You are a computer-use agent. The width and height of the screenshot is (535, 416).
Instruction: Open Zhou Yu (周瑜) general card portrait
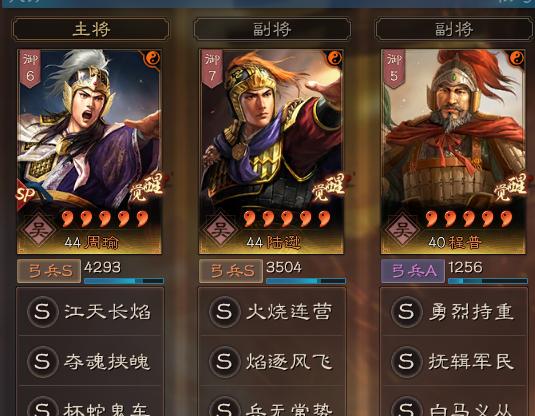(x=89, y=152)
